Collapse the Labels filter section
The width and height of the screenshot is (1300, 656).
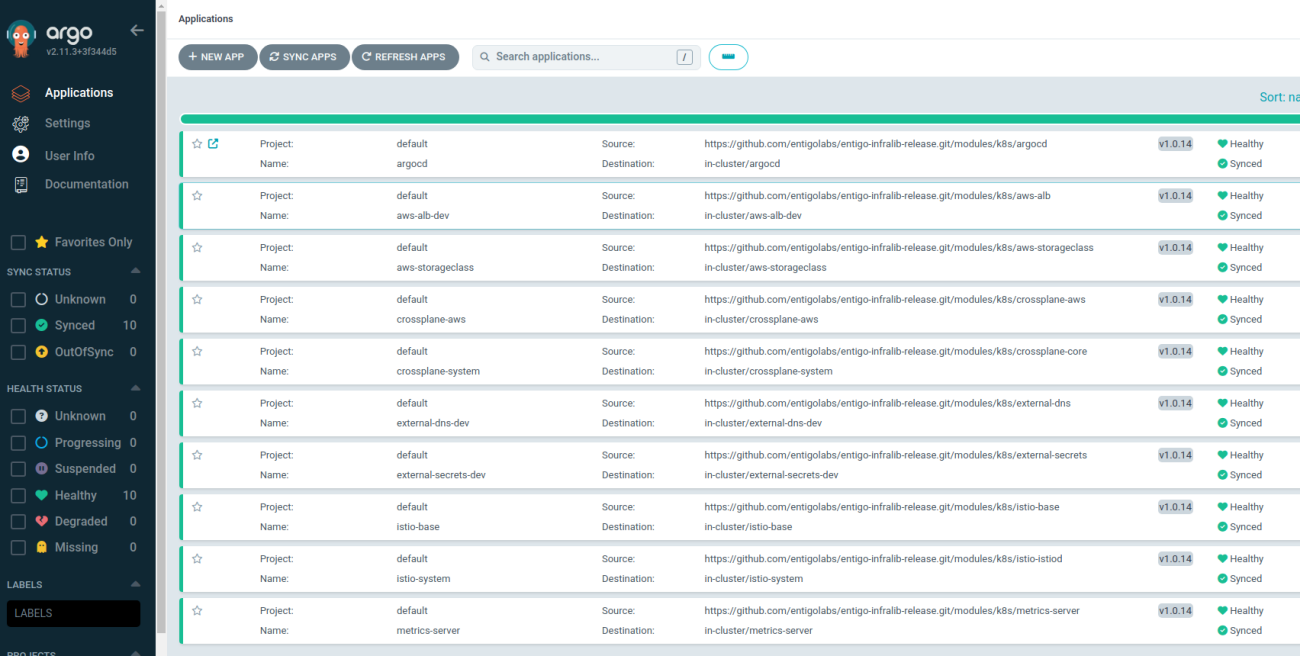point(136,584)
